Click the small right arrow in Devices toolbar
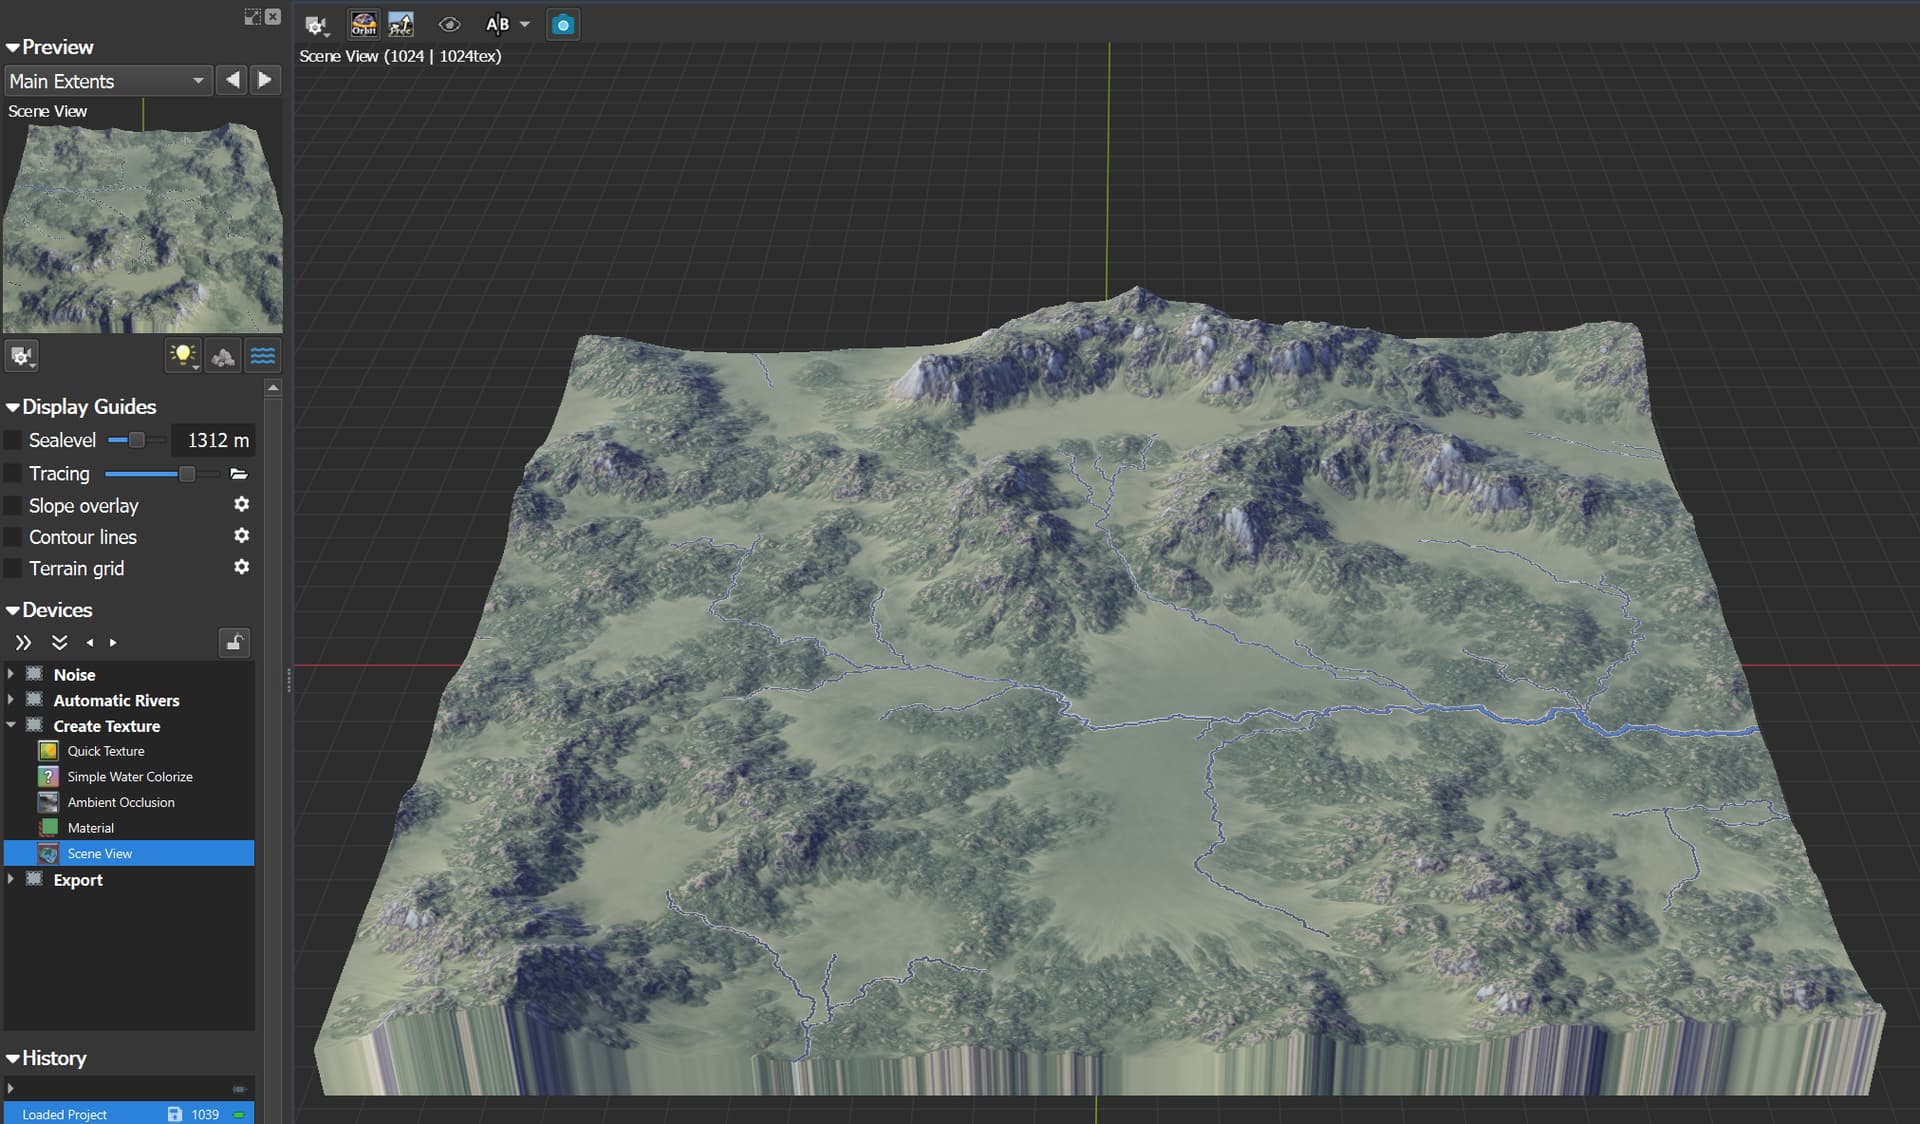The width and height of the screenshot is (1920, 1124). click(x=113, y=642)
